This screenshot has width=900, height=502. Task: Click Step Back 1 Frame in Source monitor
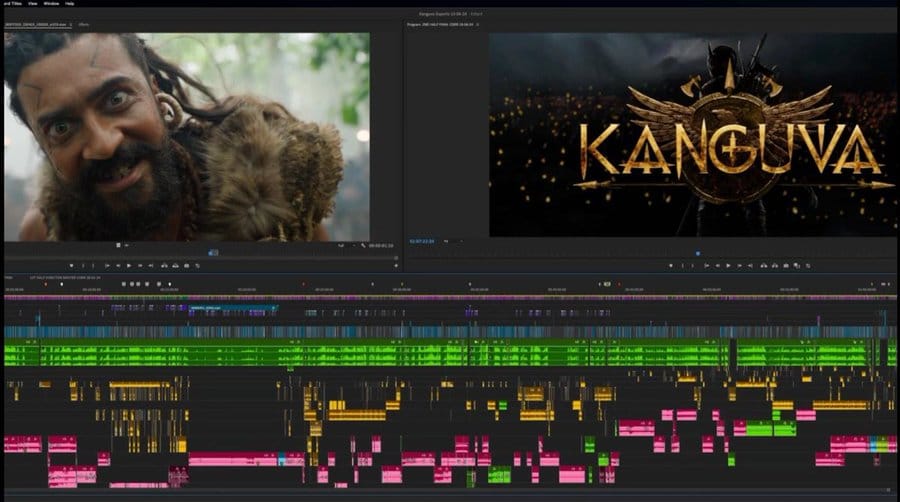tap(119, 265)
